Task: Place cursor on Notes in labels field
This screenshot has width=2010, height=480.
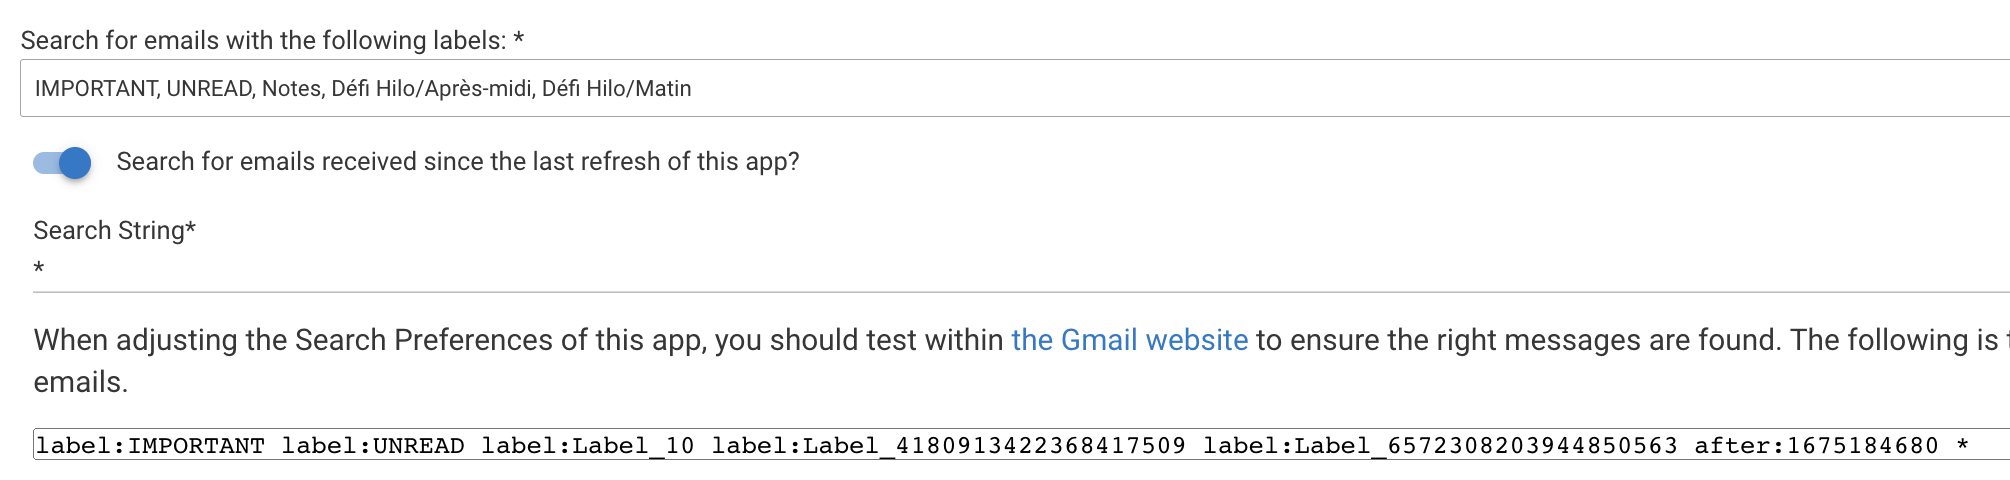Action: (291, 89)
